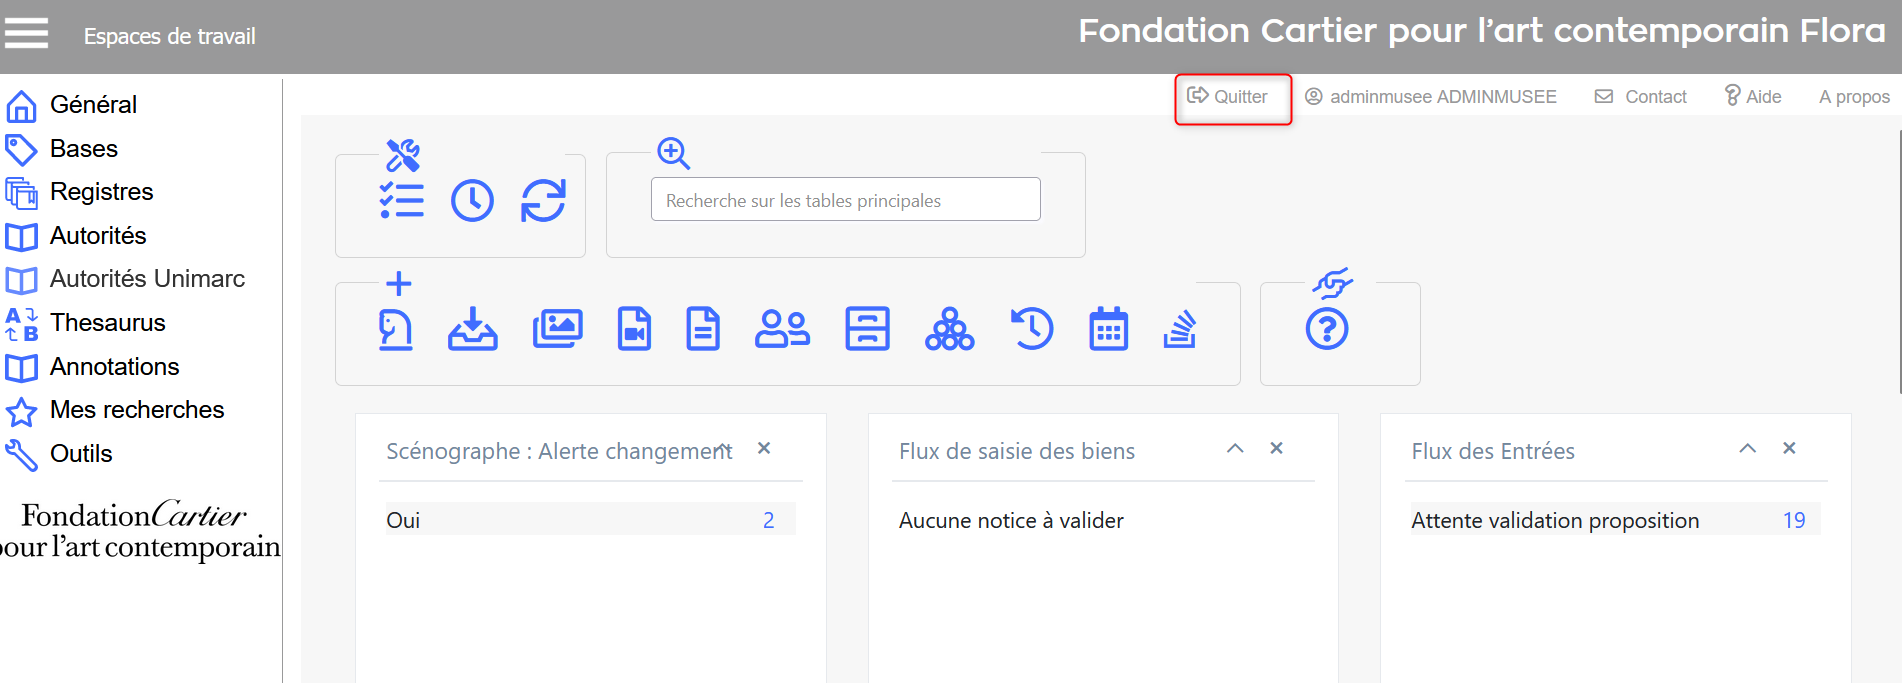Close the Scénographe Alerte changement panel
The height and width of the screenshot is (683, 1902).
(764, 448)
